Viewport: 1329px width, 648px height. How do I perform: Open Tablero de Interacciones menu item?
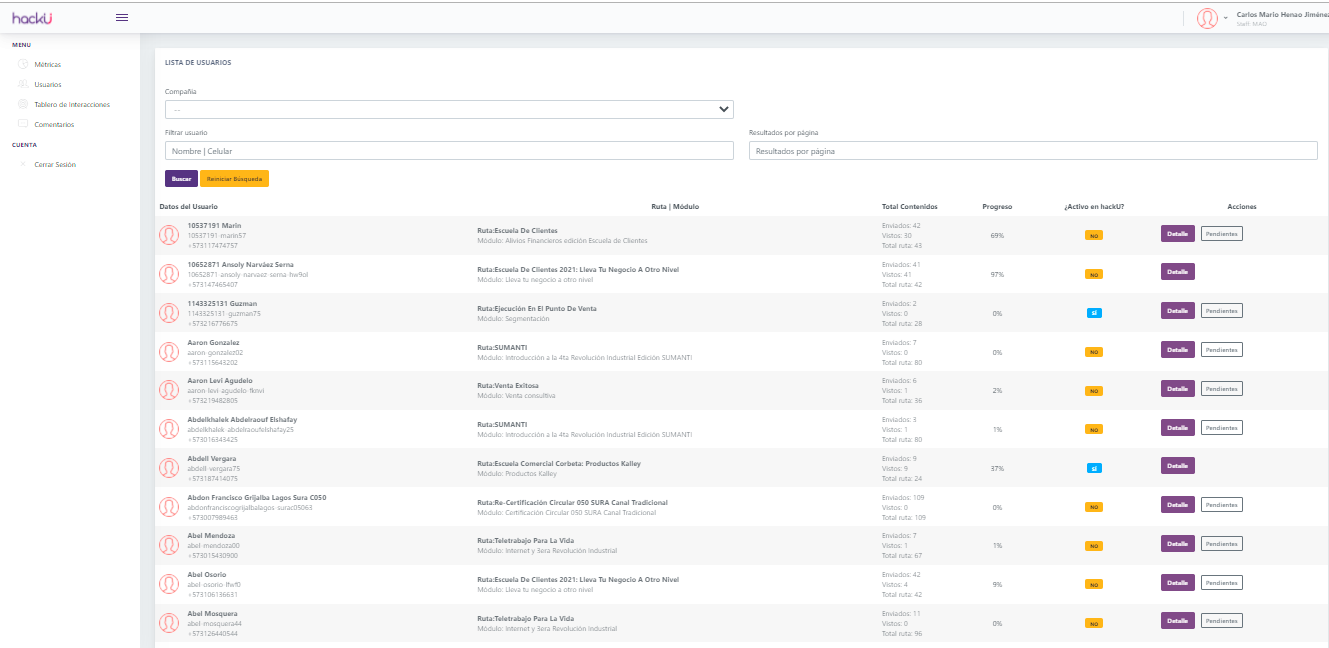(72, 104)
